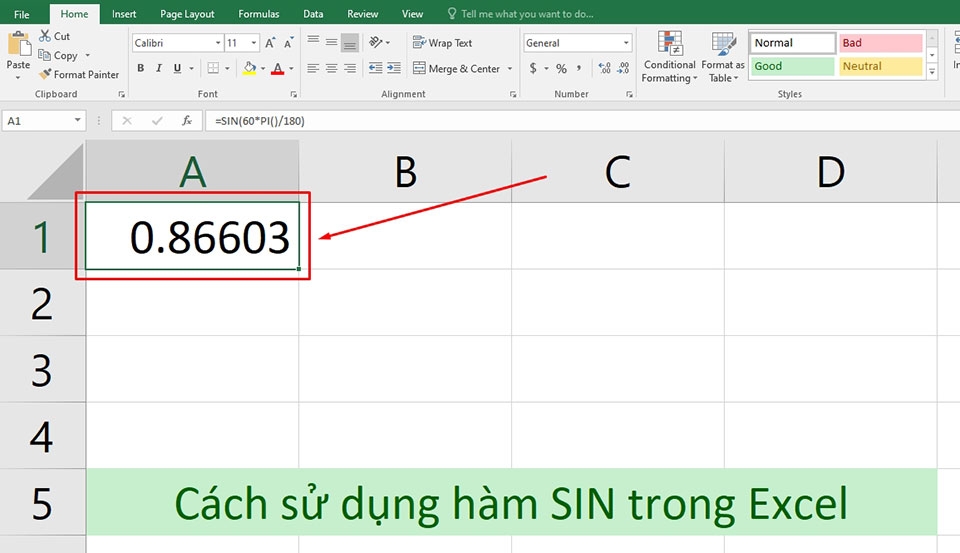Click Tell me what you want search
960x553 pixels.
click(520, 13)
